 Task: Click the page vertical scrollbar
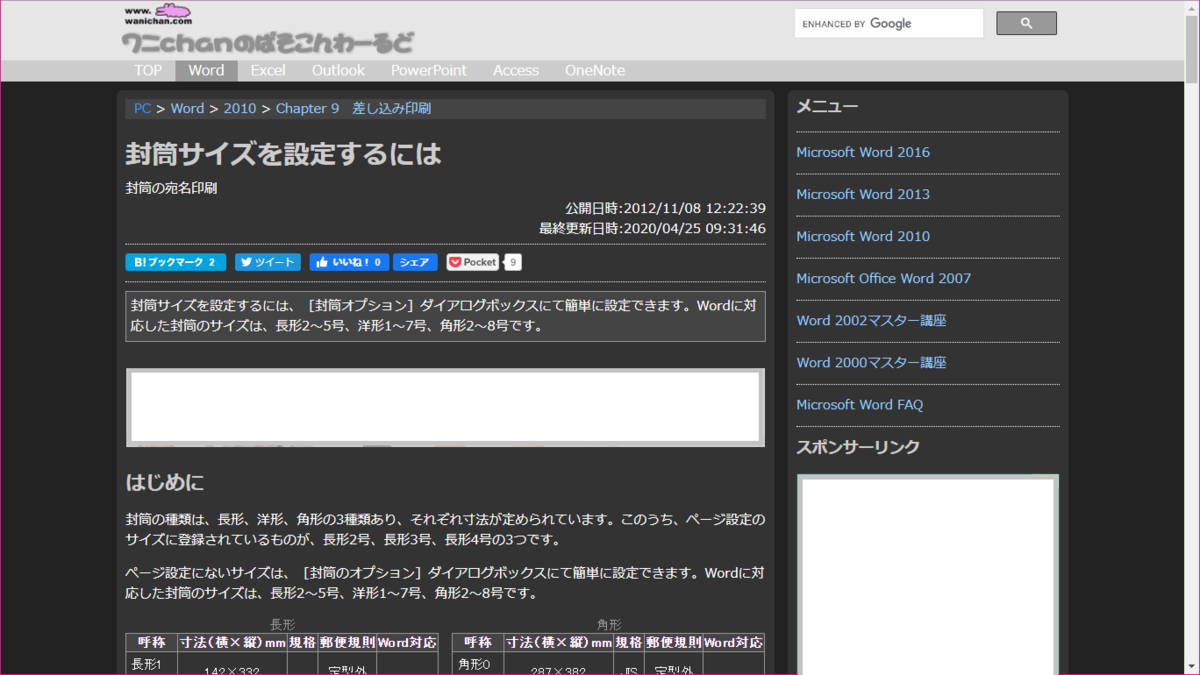tap(1192, 337)
